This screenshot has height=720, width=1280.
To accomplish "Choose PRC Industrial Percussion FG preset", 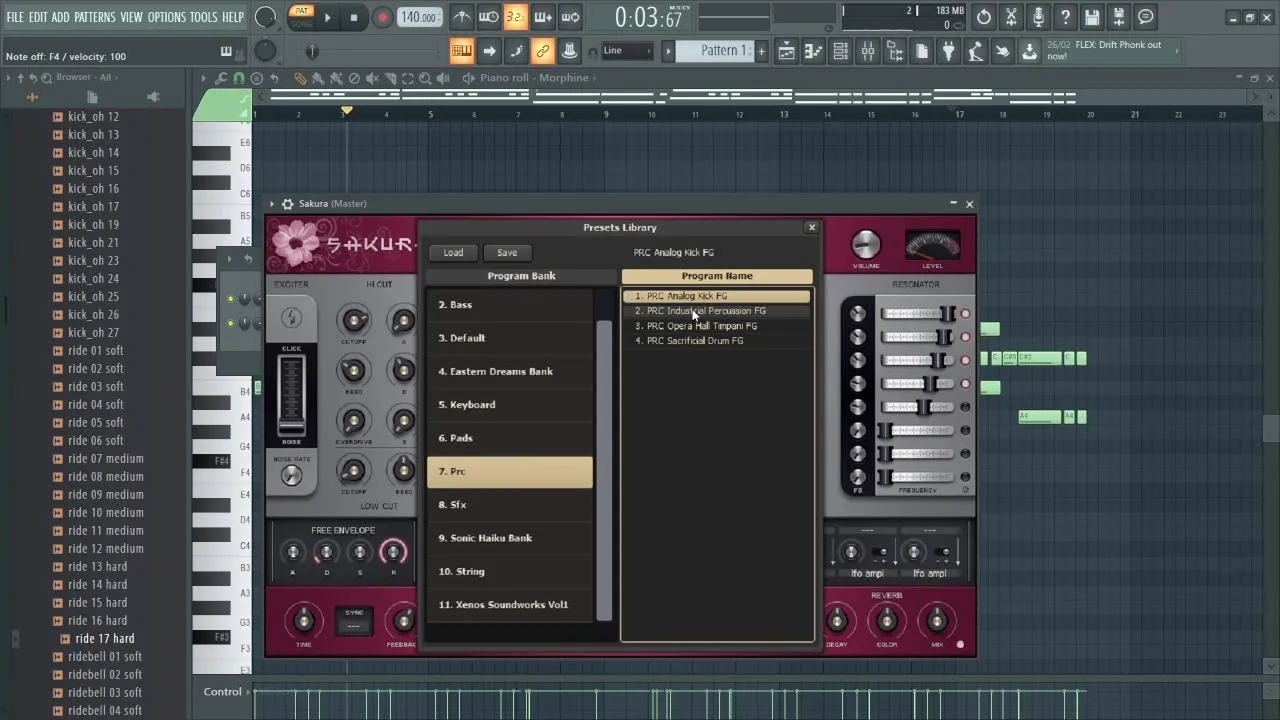I will click(716, 311).
